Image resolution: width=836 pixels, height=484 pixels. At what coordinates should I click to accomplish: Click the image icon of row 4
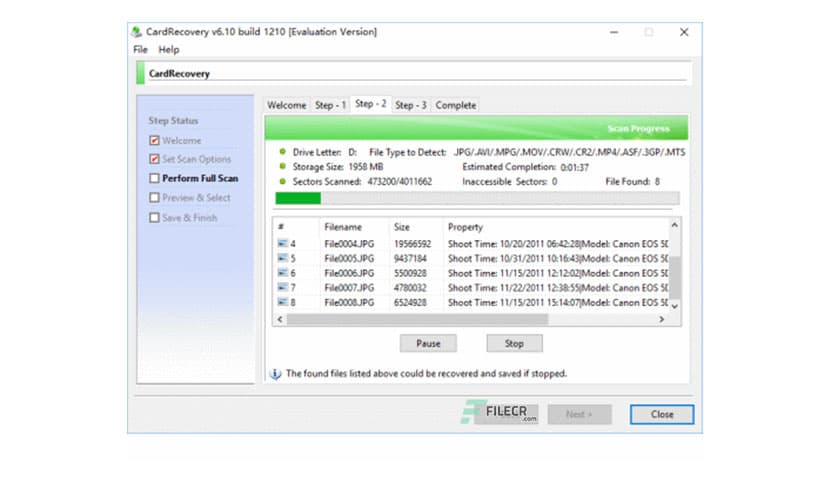coord(282,243)
